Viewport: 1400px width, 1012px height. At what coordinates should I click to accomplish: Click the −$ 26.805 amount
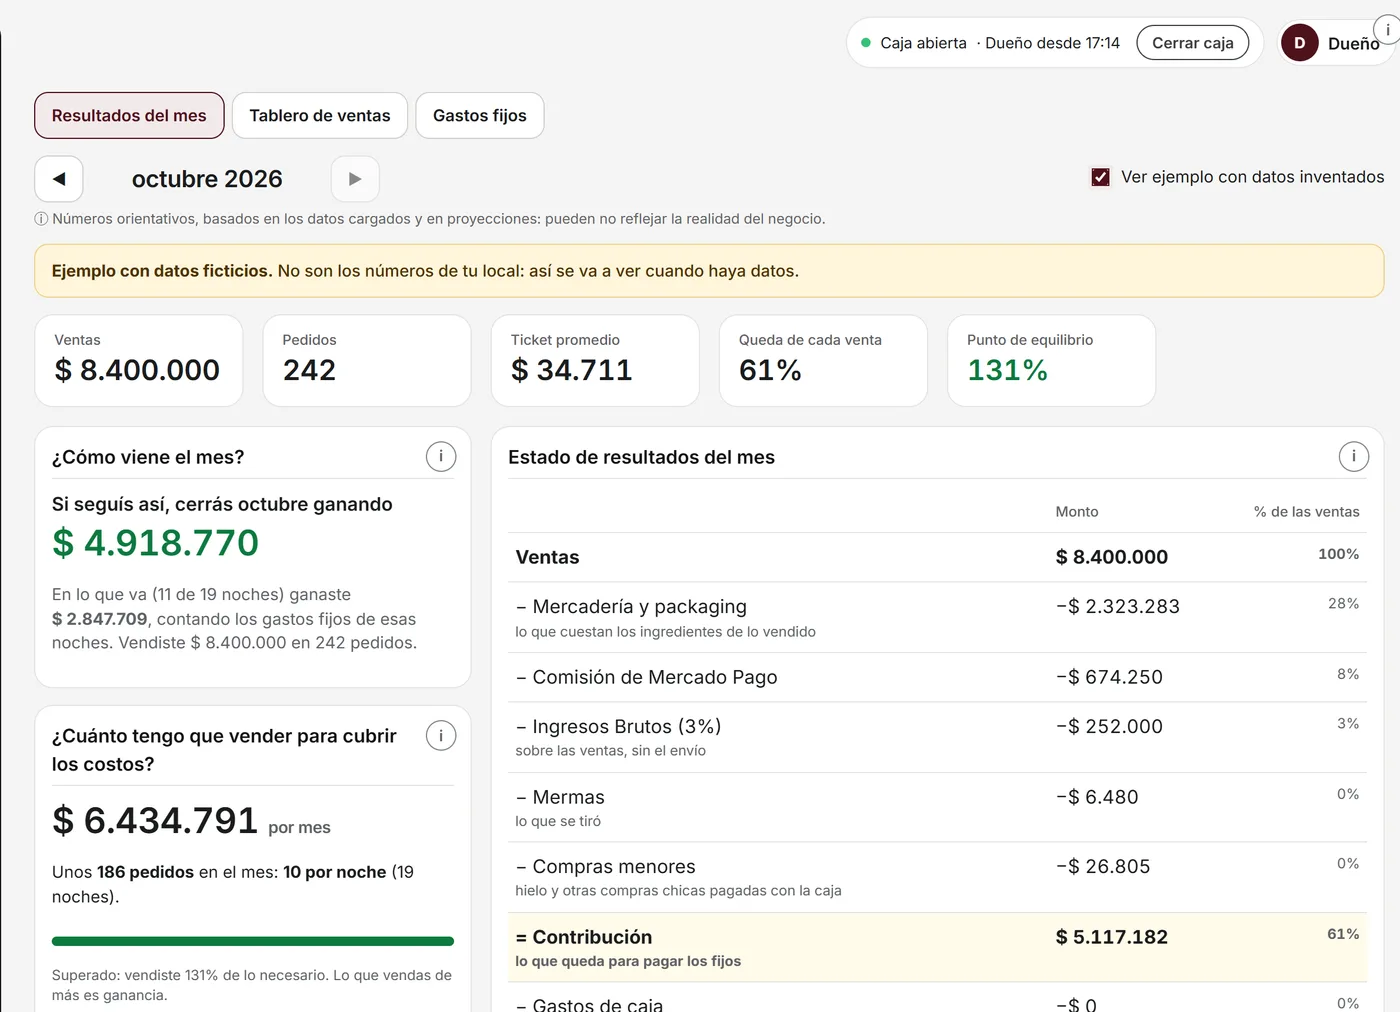(x=1103, y=867)
